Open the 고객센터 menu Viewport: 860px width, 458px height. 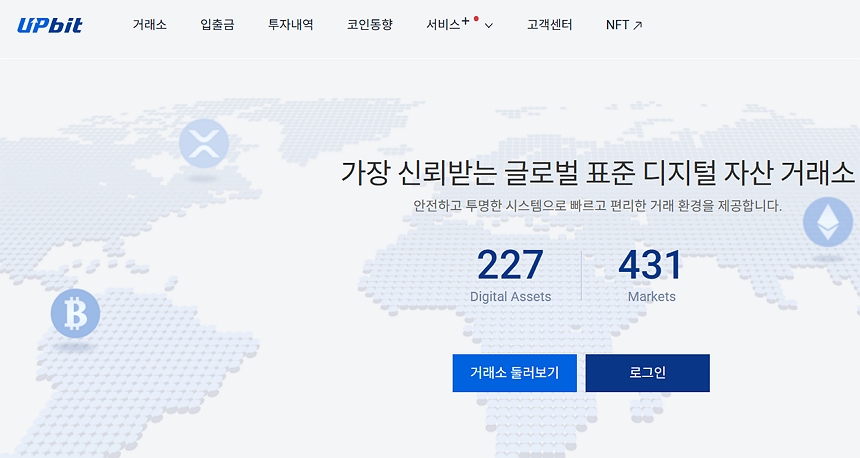coord(550,25)
